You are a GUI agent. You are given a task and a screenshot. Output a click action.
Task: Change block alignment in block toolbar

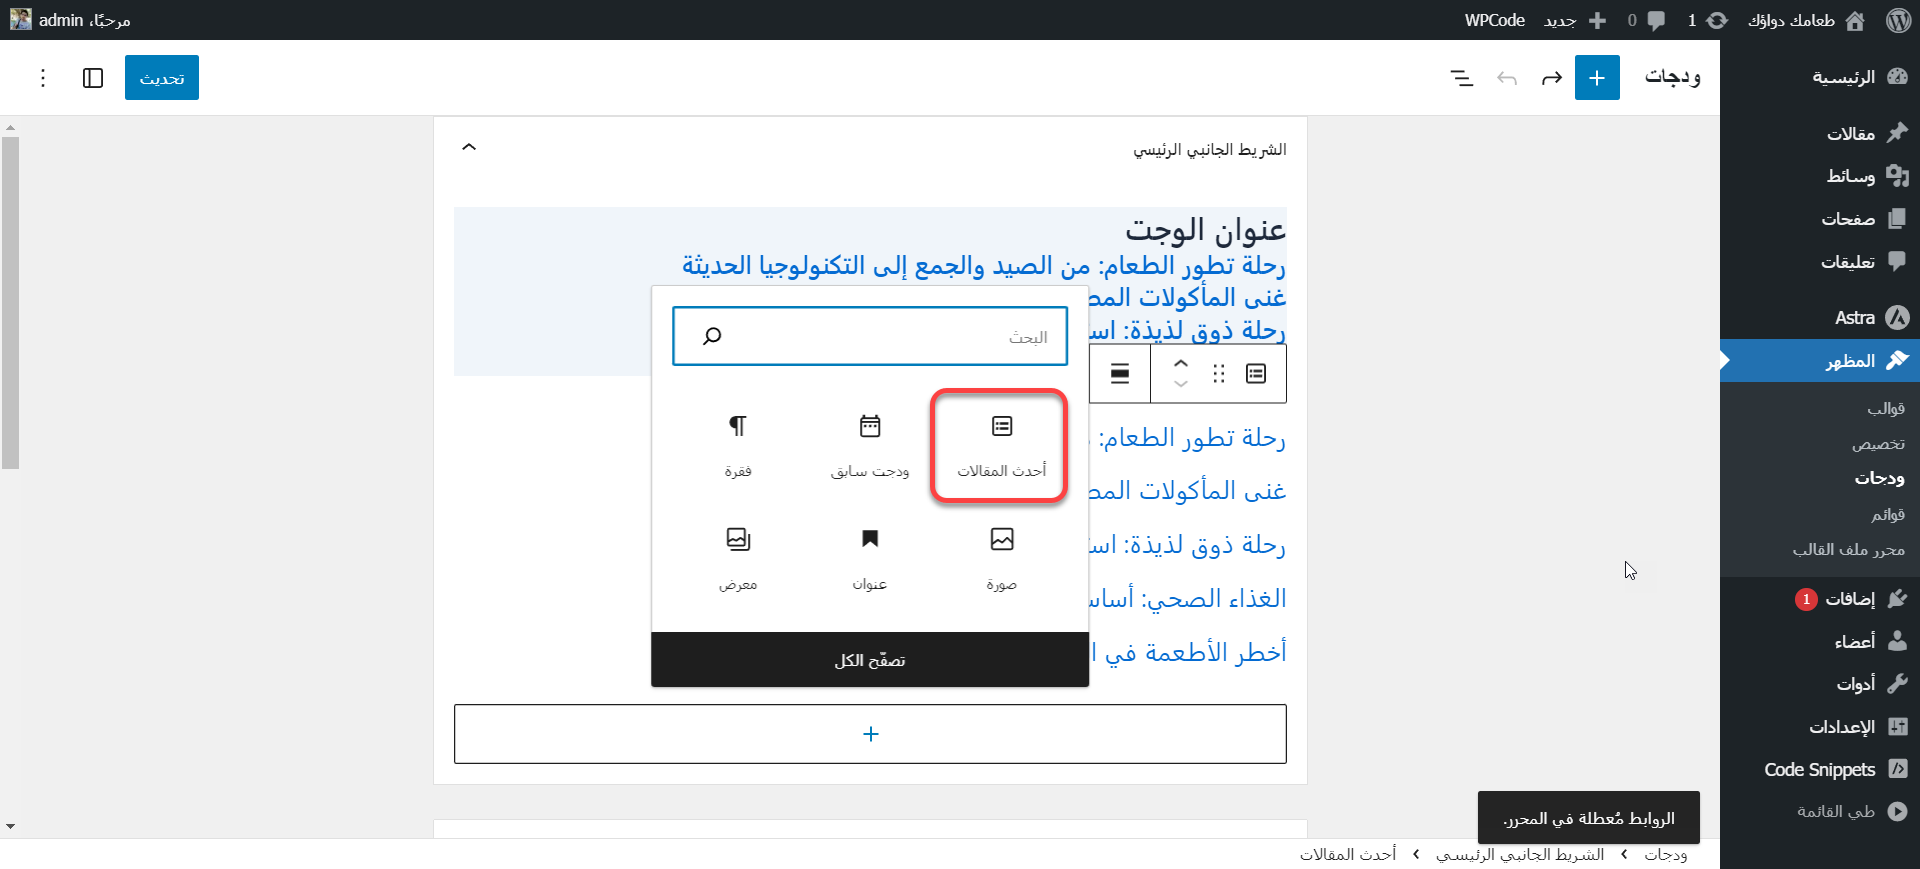tap(1120, 374)
